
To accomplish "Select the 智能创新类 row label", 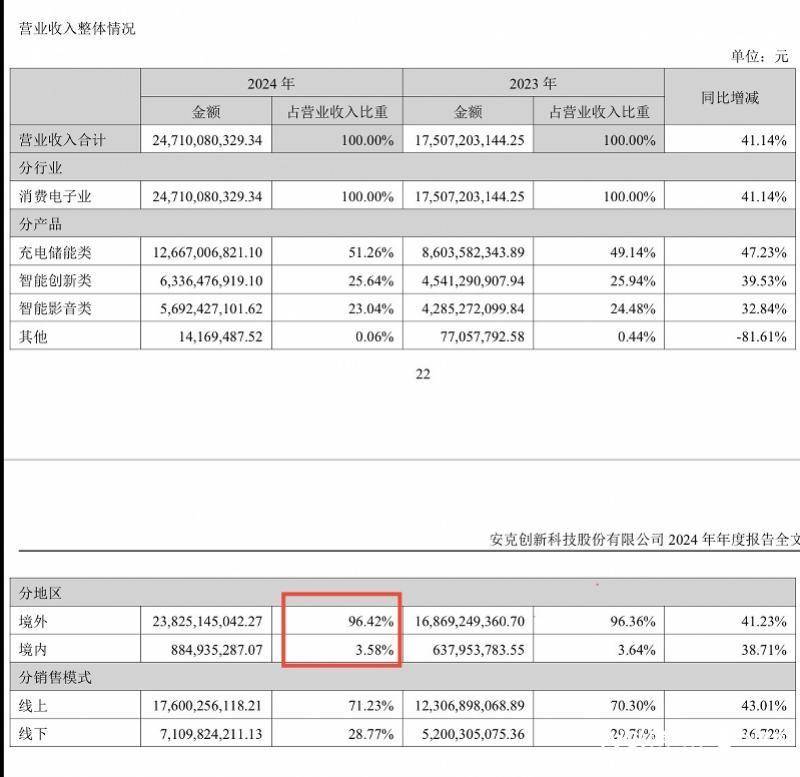I will pos(55,280).
